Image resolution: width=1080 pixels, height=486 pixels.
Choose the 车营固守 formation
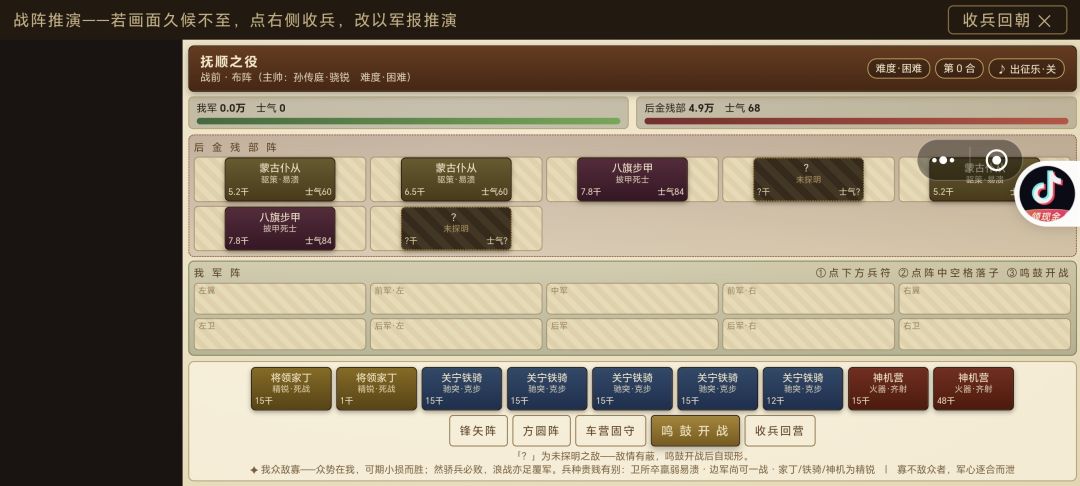pyautogui.click(x=610, y=431)
